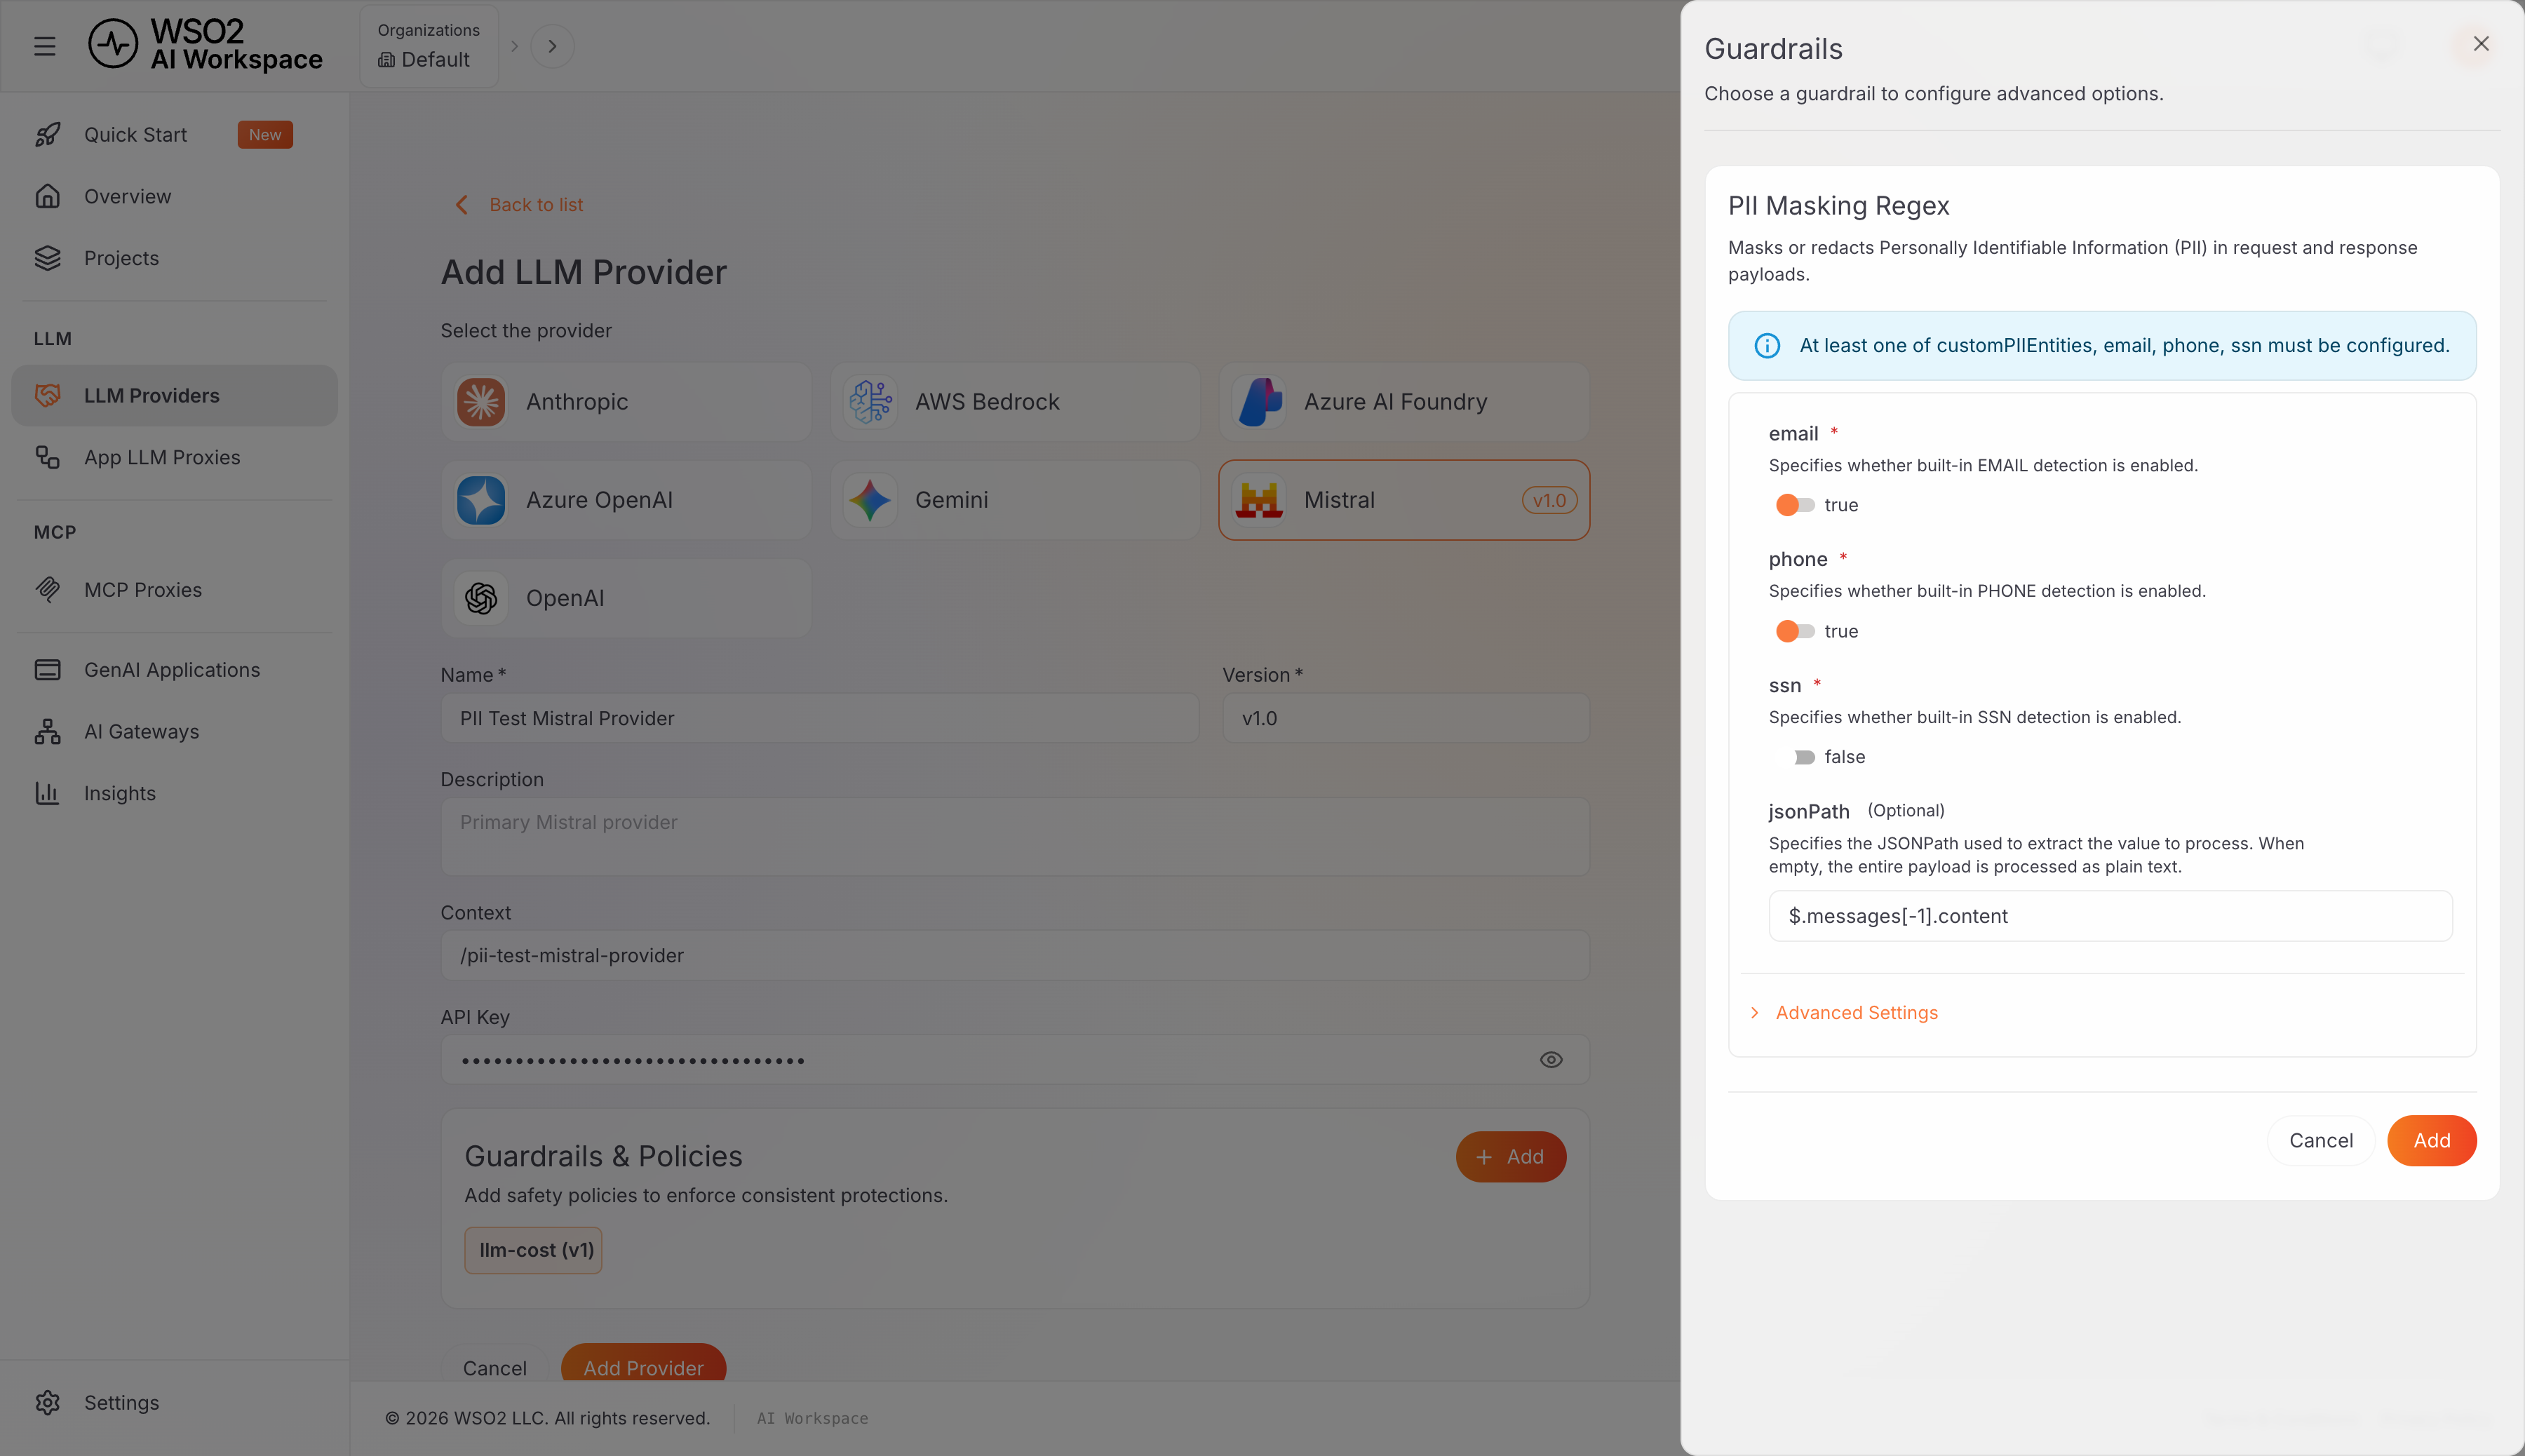Click the jsonPath input field

2110,916
